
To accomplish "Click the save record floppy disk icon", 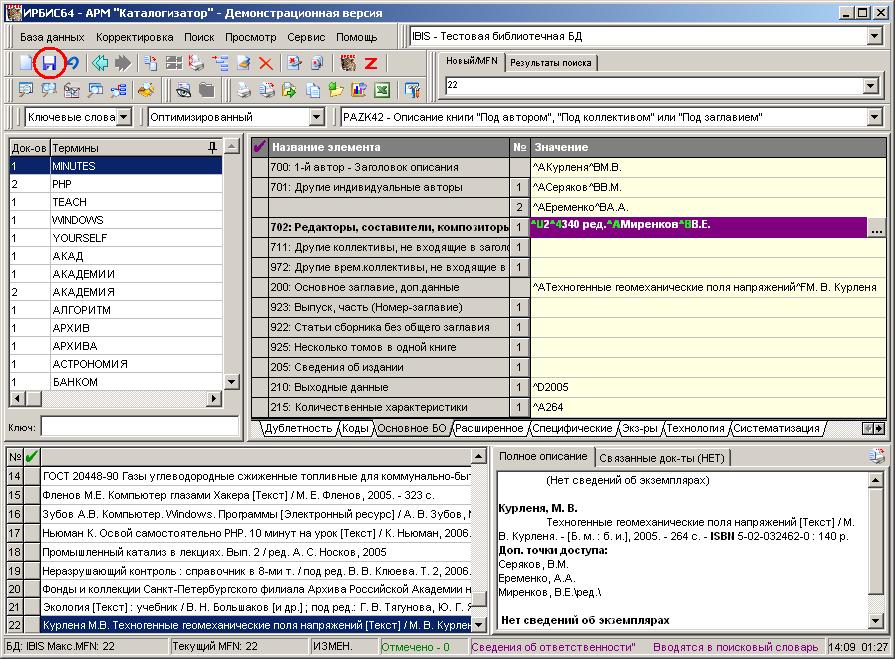I will pyautogui.click(x=49, y=64).
